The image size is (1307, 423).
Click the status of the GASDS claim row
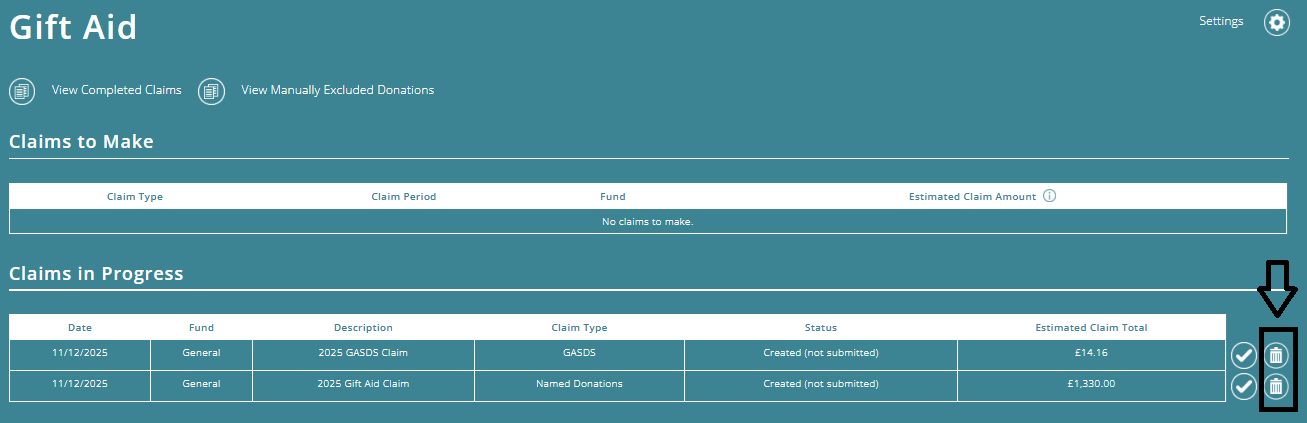click(821, 353)
